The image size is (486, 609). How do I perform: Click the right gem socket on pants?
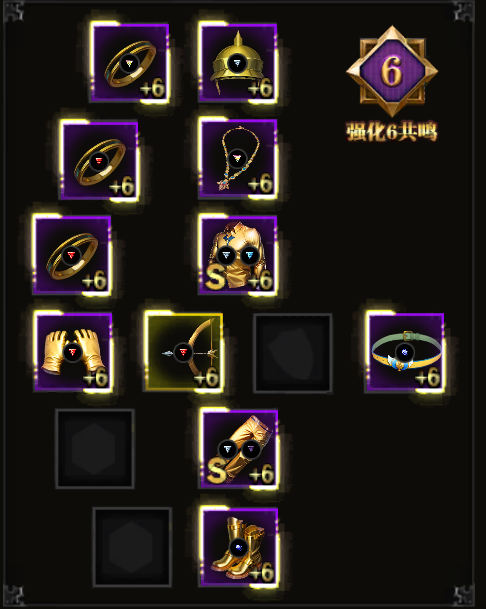coord(251,449)
